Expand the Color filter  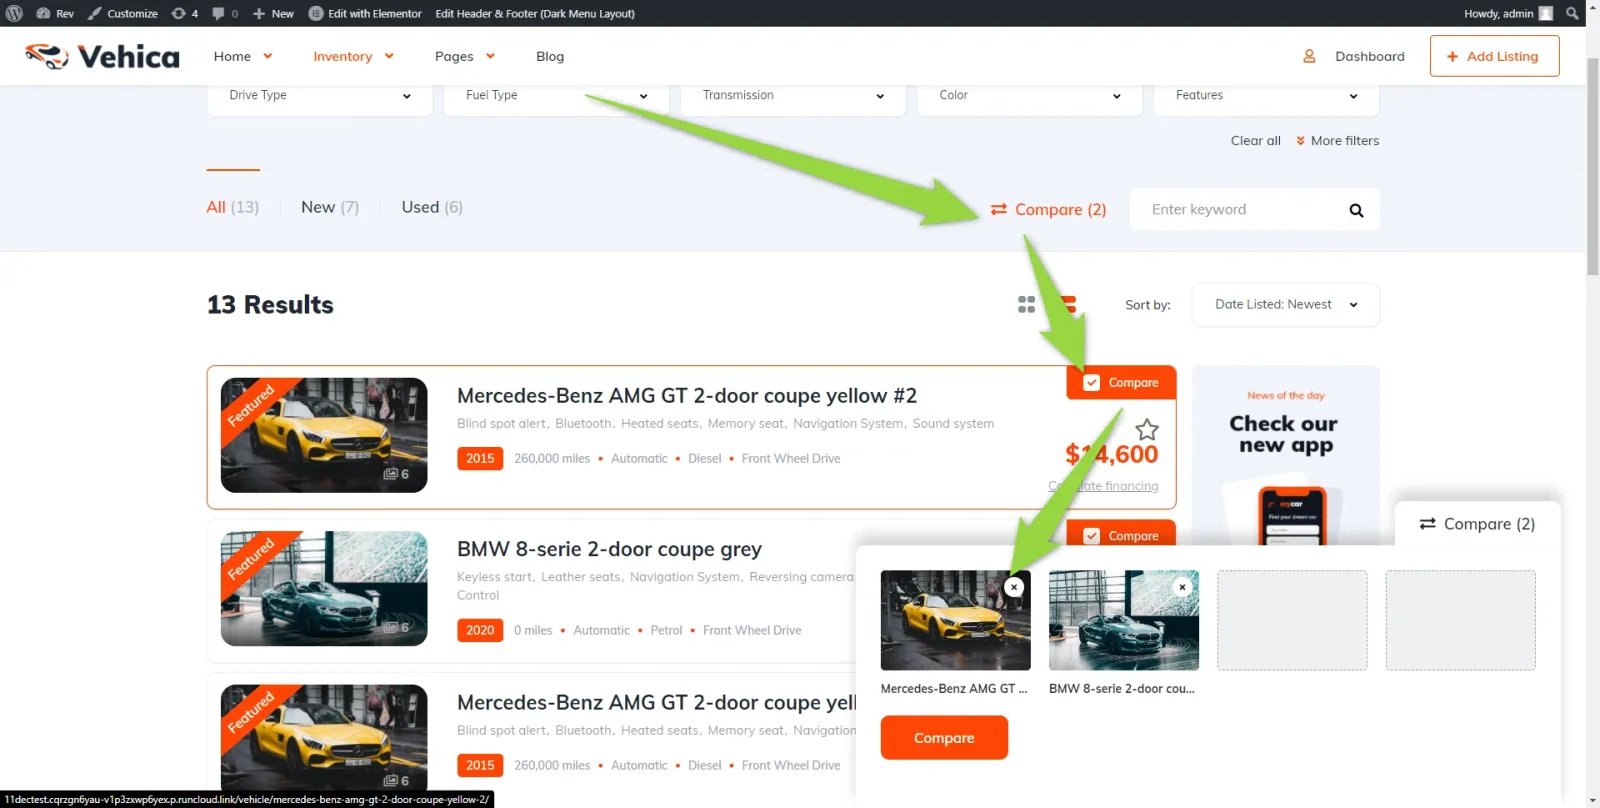point(1030,96)
